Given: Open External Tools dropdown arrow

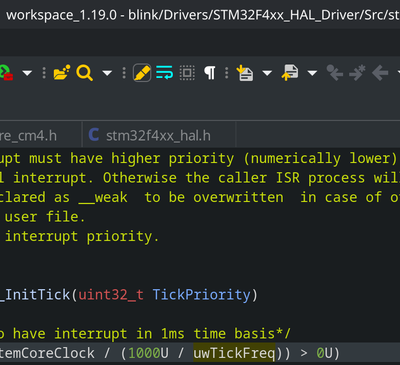Looking at the screenshot, I should click(x=27, y=73).
